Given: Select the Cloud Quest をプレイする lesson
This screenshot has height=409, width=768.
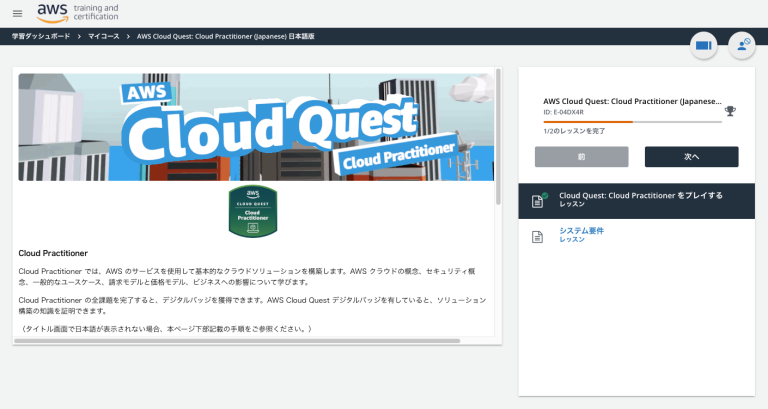Looking at the screenshot, I should click(x=637, y=201).
